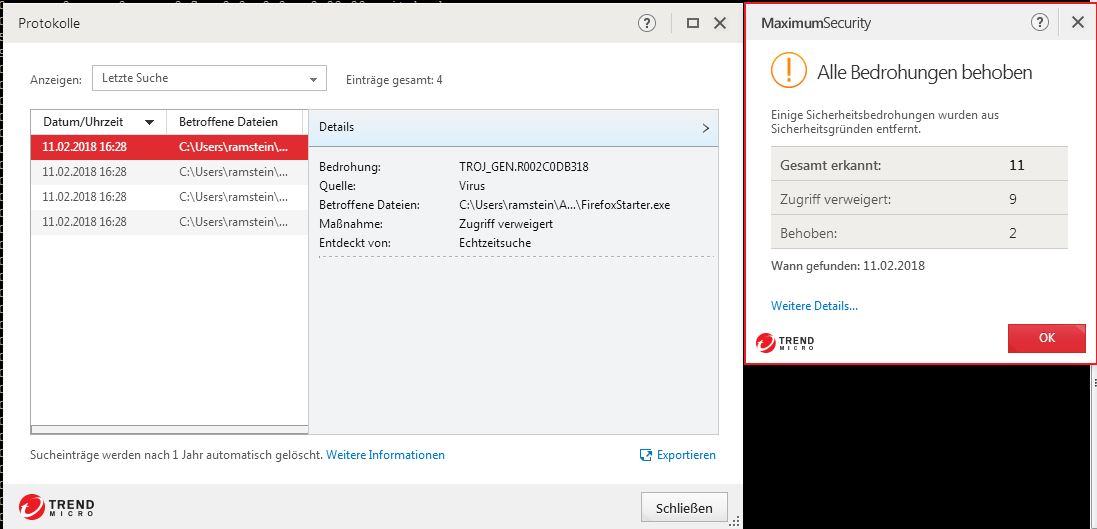1097x529 pixels.
Task: Open the Anzeigen 'Letzte Suche' dropdown
Action: tap(209, 78)
